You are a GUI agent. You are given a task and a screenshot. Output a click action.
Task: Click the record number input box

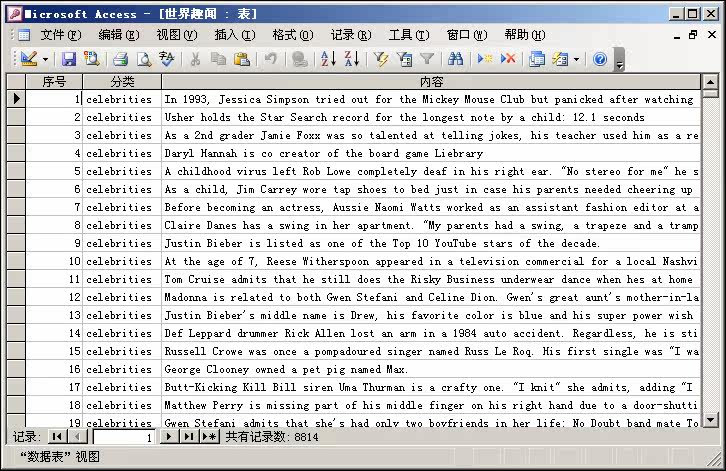pos(124,437)
